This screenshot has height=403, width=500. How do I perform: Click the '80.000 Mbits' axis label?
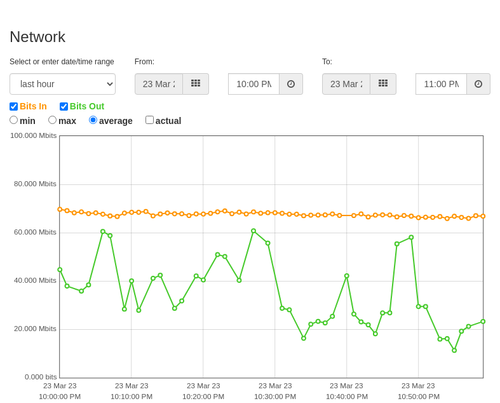coord(35,184)
